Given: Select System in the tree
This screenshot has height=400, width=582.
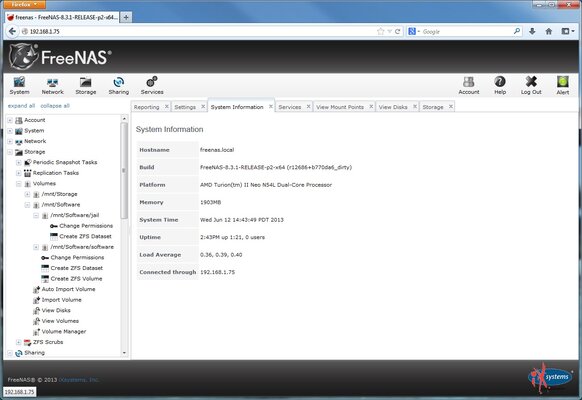Looking at the screenshot, I should [x=34, y=131].
